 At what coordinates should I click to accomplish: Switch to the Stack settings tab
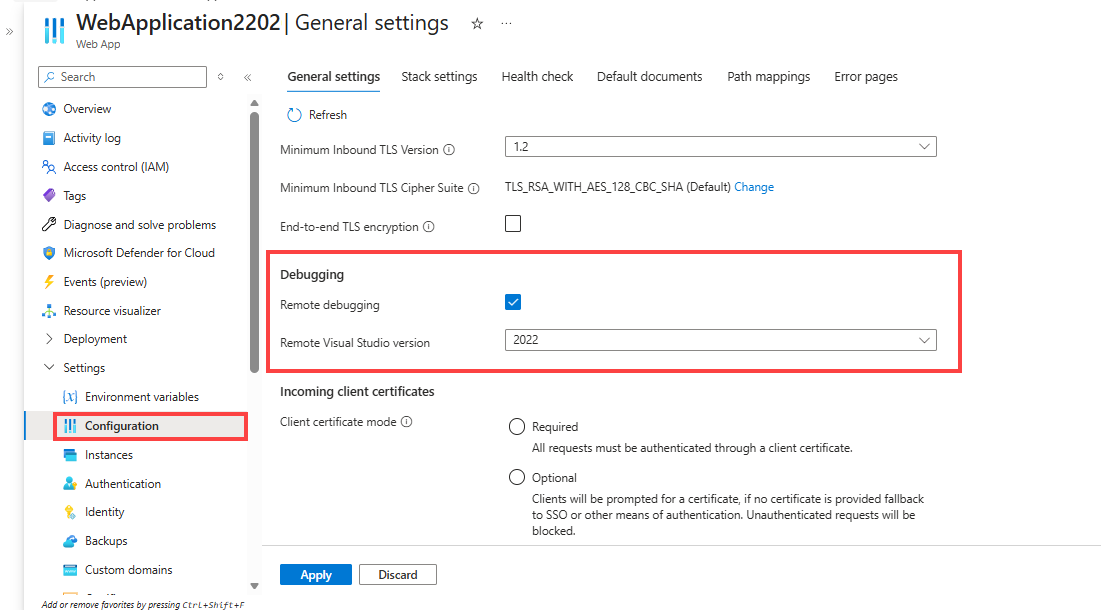click(439, 76)
